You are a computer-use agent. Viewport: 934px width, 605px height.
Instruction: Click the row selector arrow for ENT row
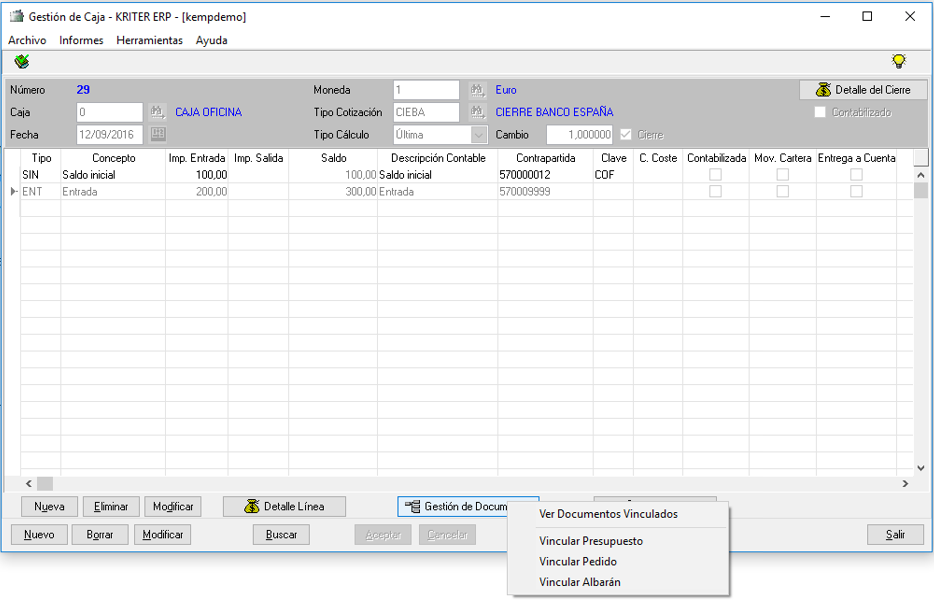pos(13,191)
